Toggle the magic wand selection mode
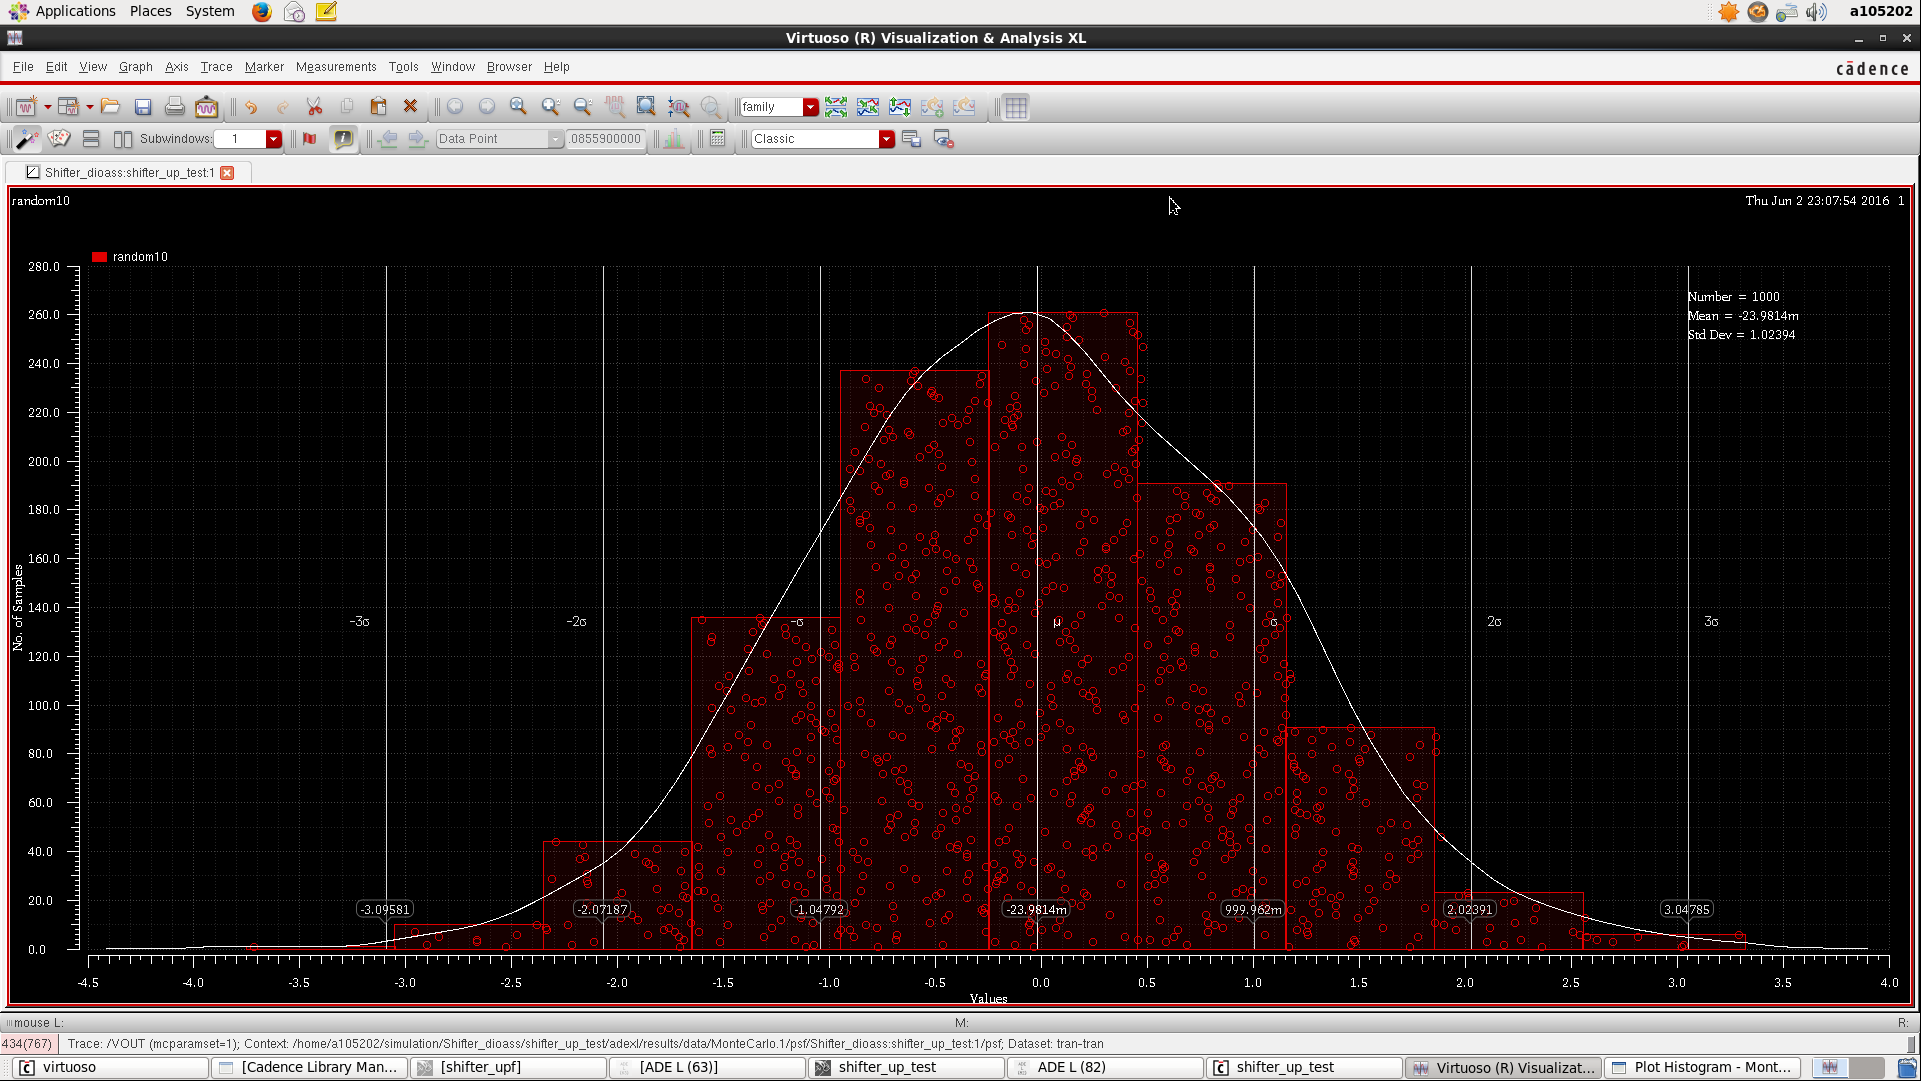The image size is (1921, 1081). click(x=27, y=139)
